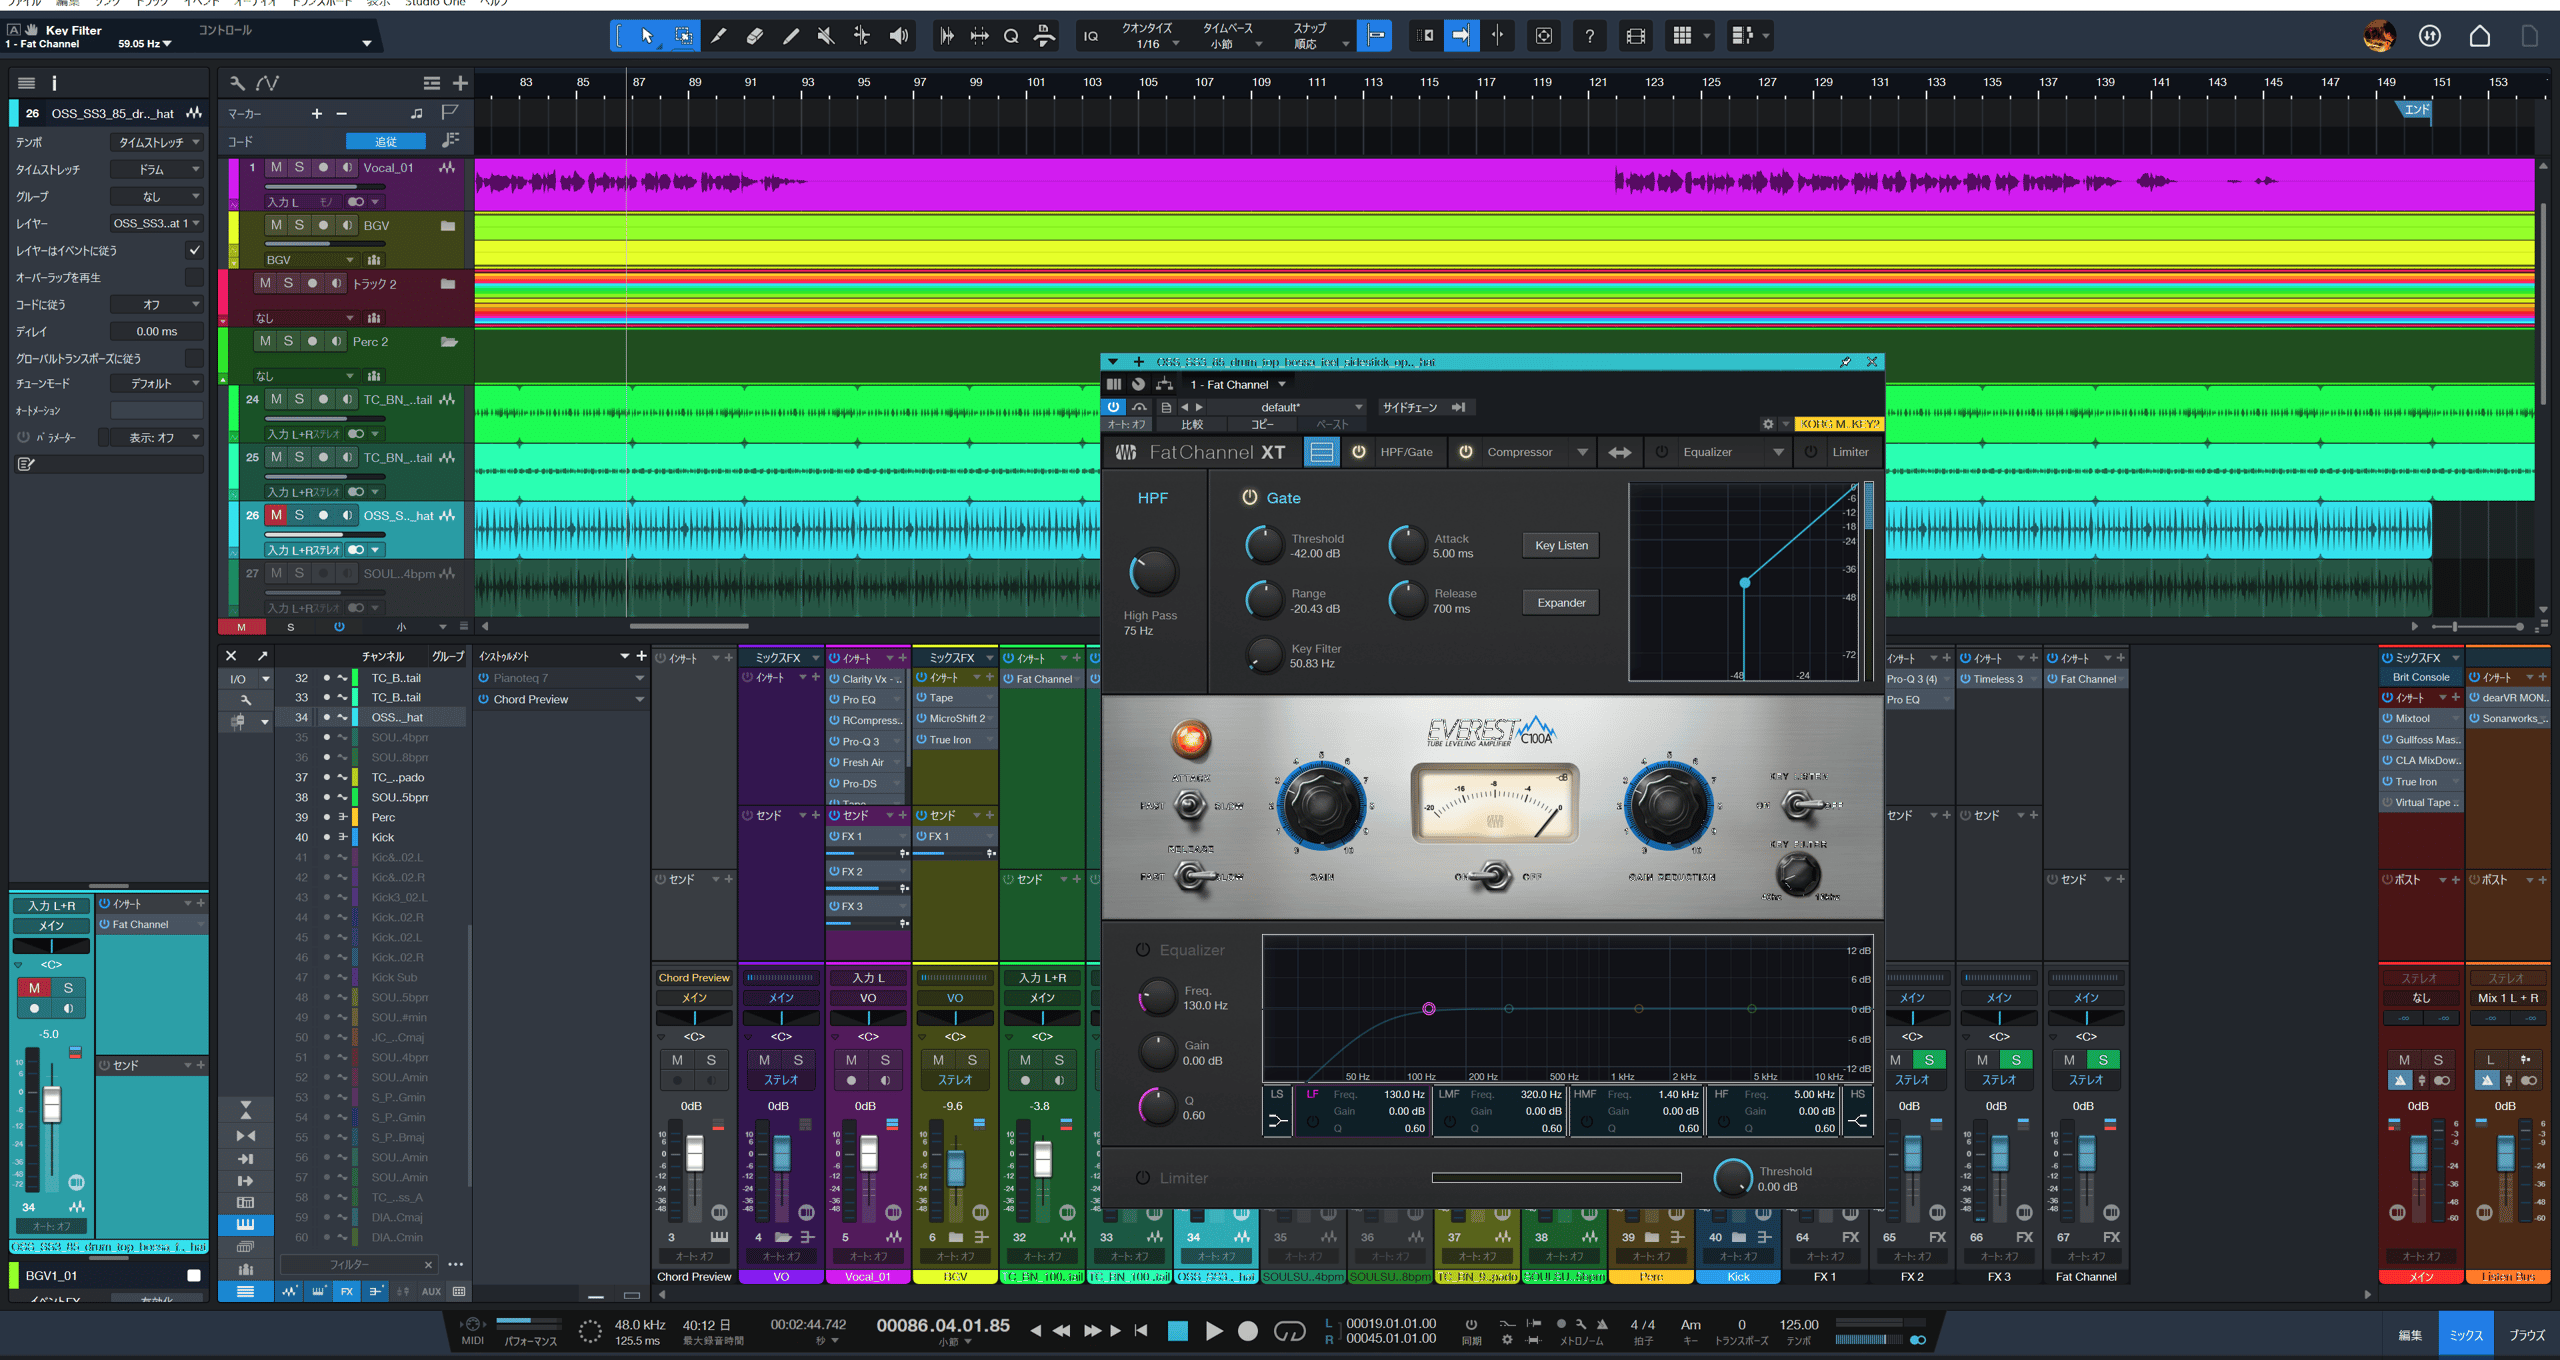2560x1360 pixels.
Task: Click the stacked-rows view icon in FatChannel XT
Action: [x=1321, y=452]
